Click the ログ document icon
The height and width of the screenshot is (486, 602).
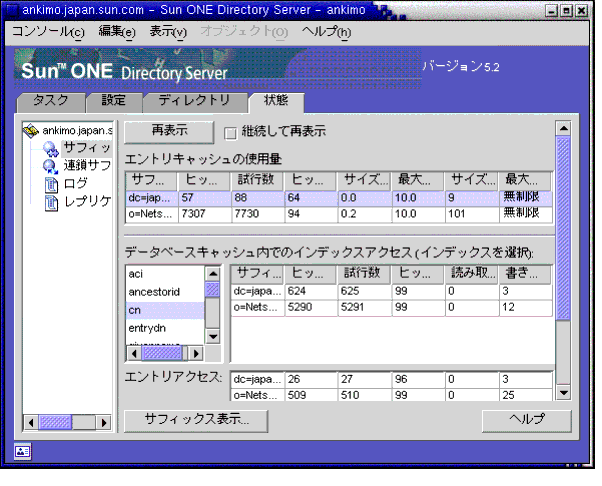click(51, 185)
